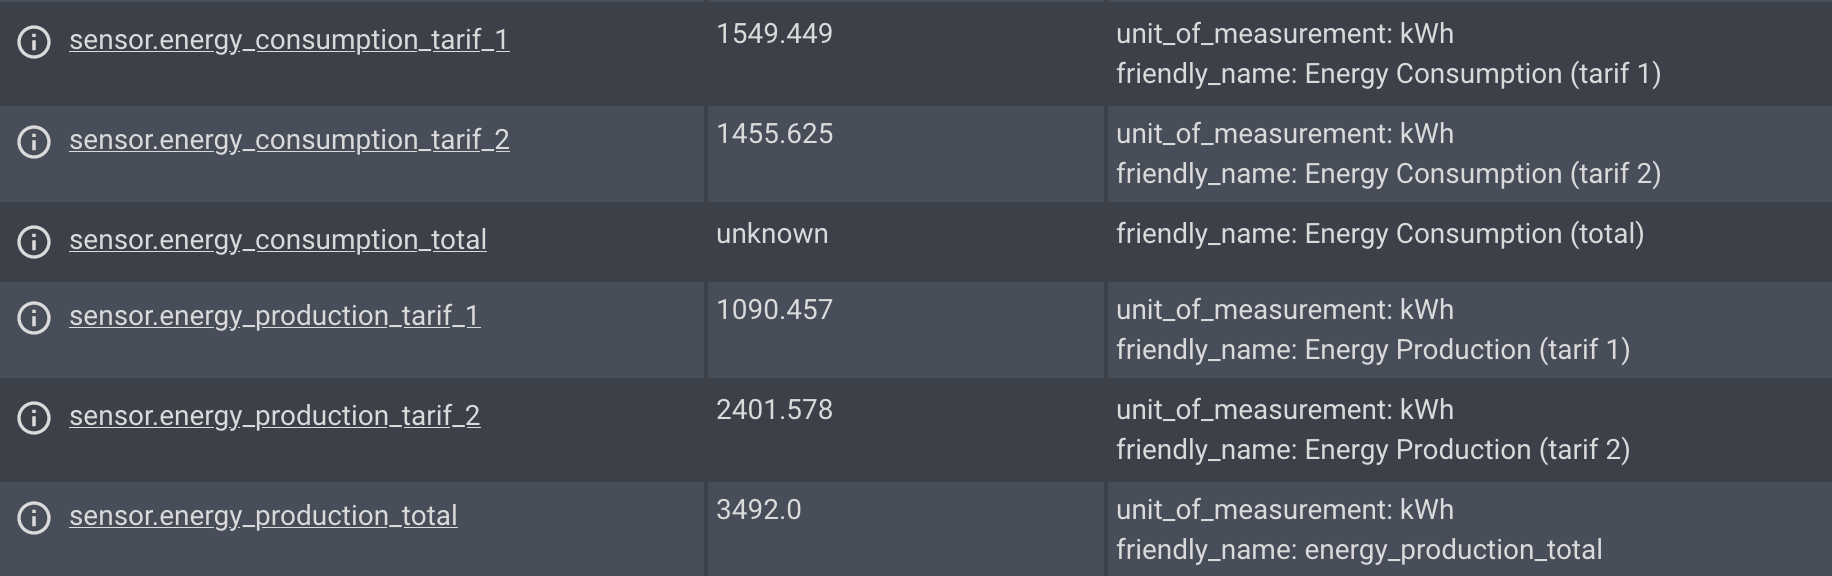Select the sensor.energy_production_tarif_2 entity name
Viewport: 1832px width, 576px height.
point(274,417)
